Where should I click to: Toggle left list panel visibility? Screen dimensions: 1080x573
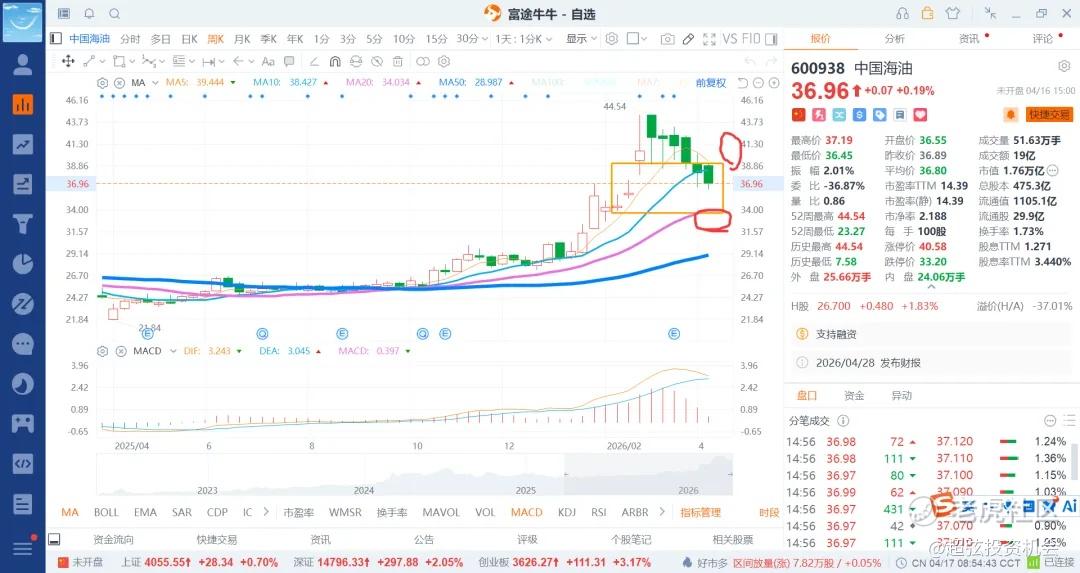[x=56, y=39]
